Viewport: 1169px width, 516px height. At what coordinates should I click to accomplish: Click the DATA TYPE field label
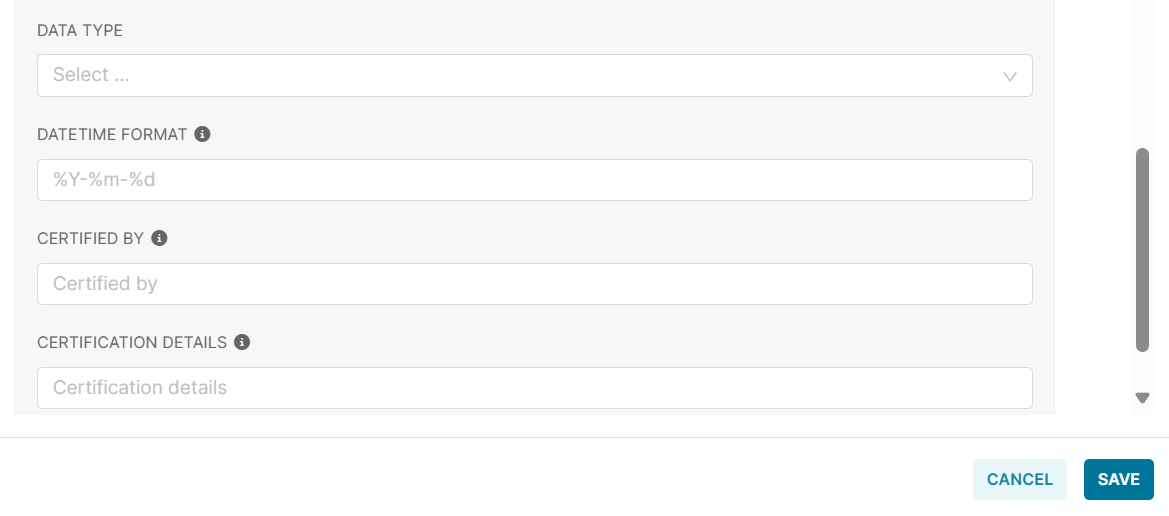tap(80, 31)
